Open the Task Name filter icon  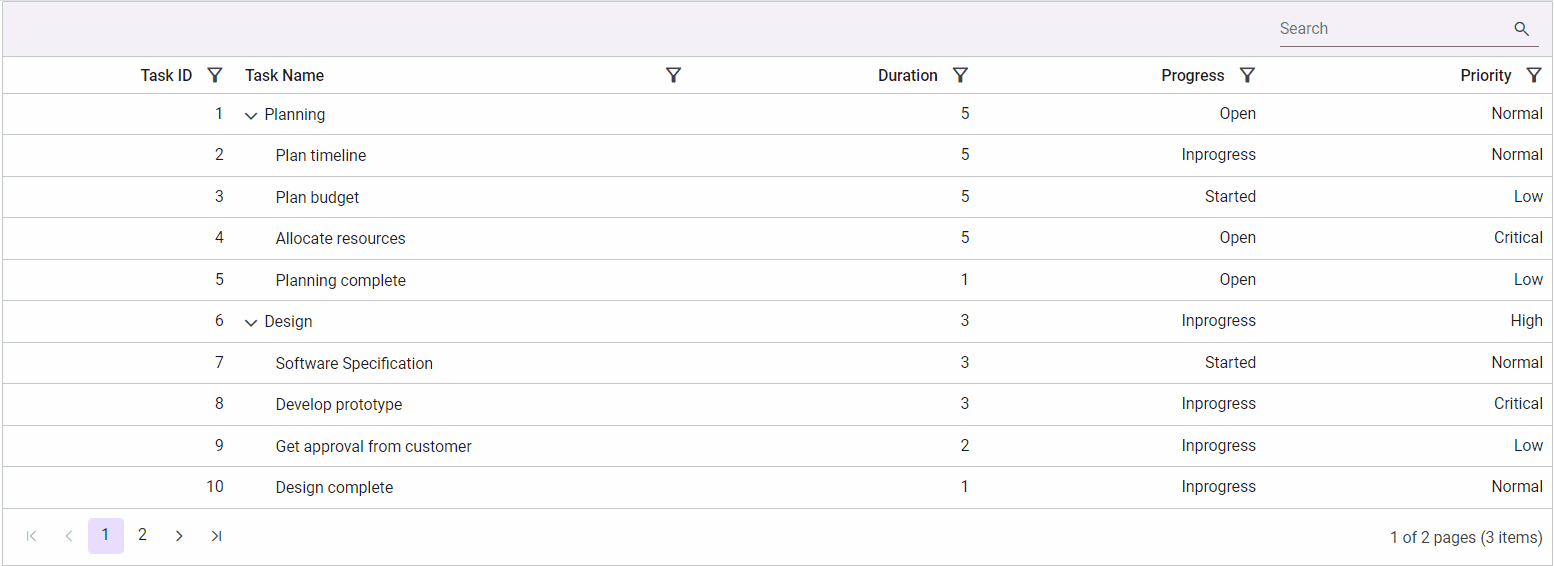(673, 75)
